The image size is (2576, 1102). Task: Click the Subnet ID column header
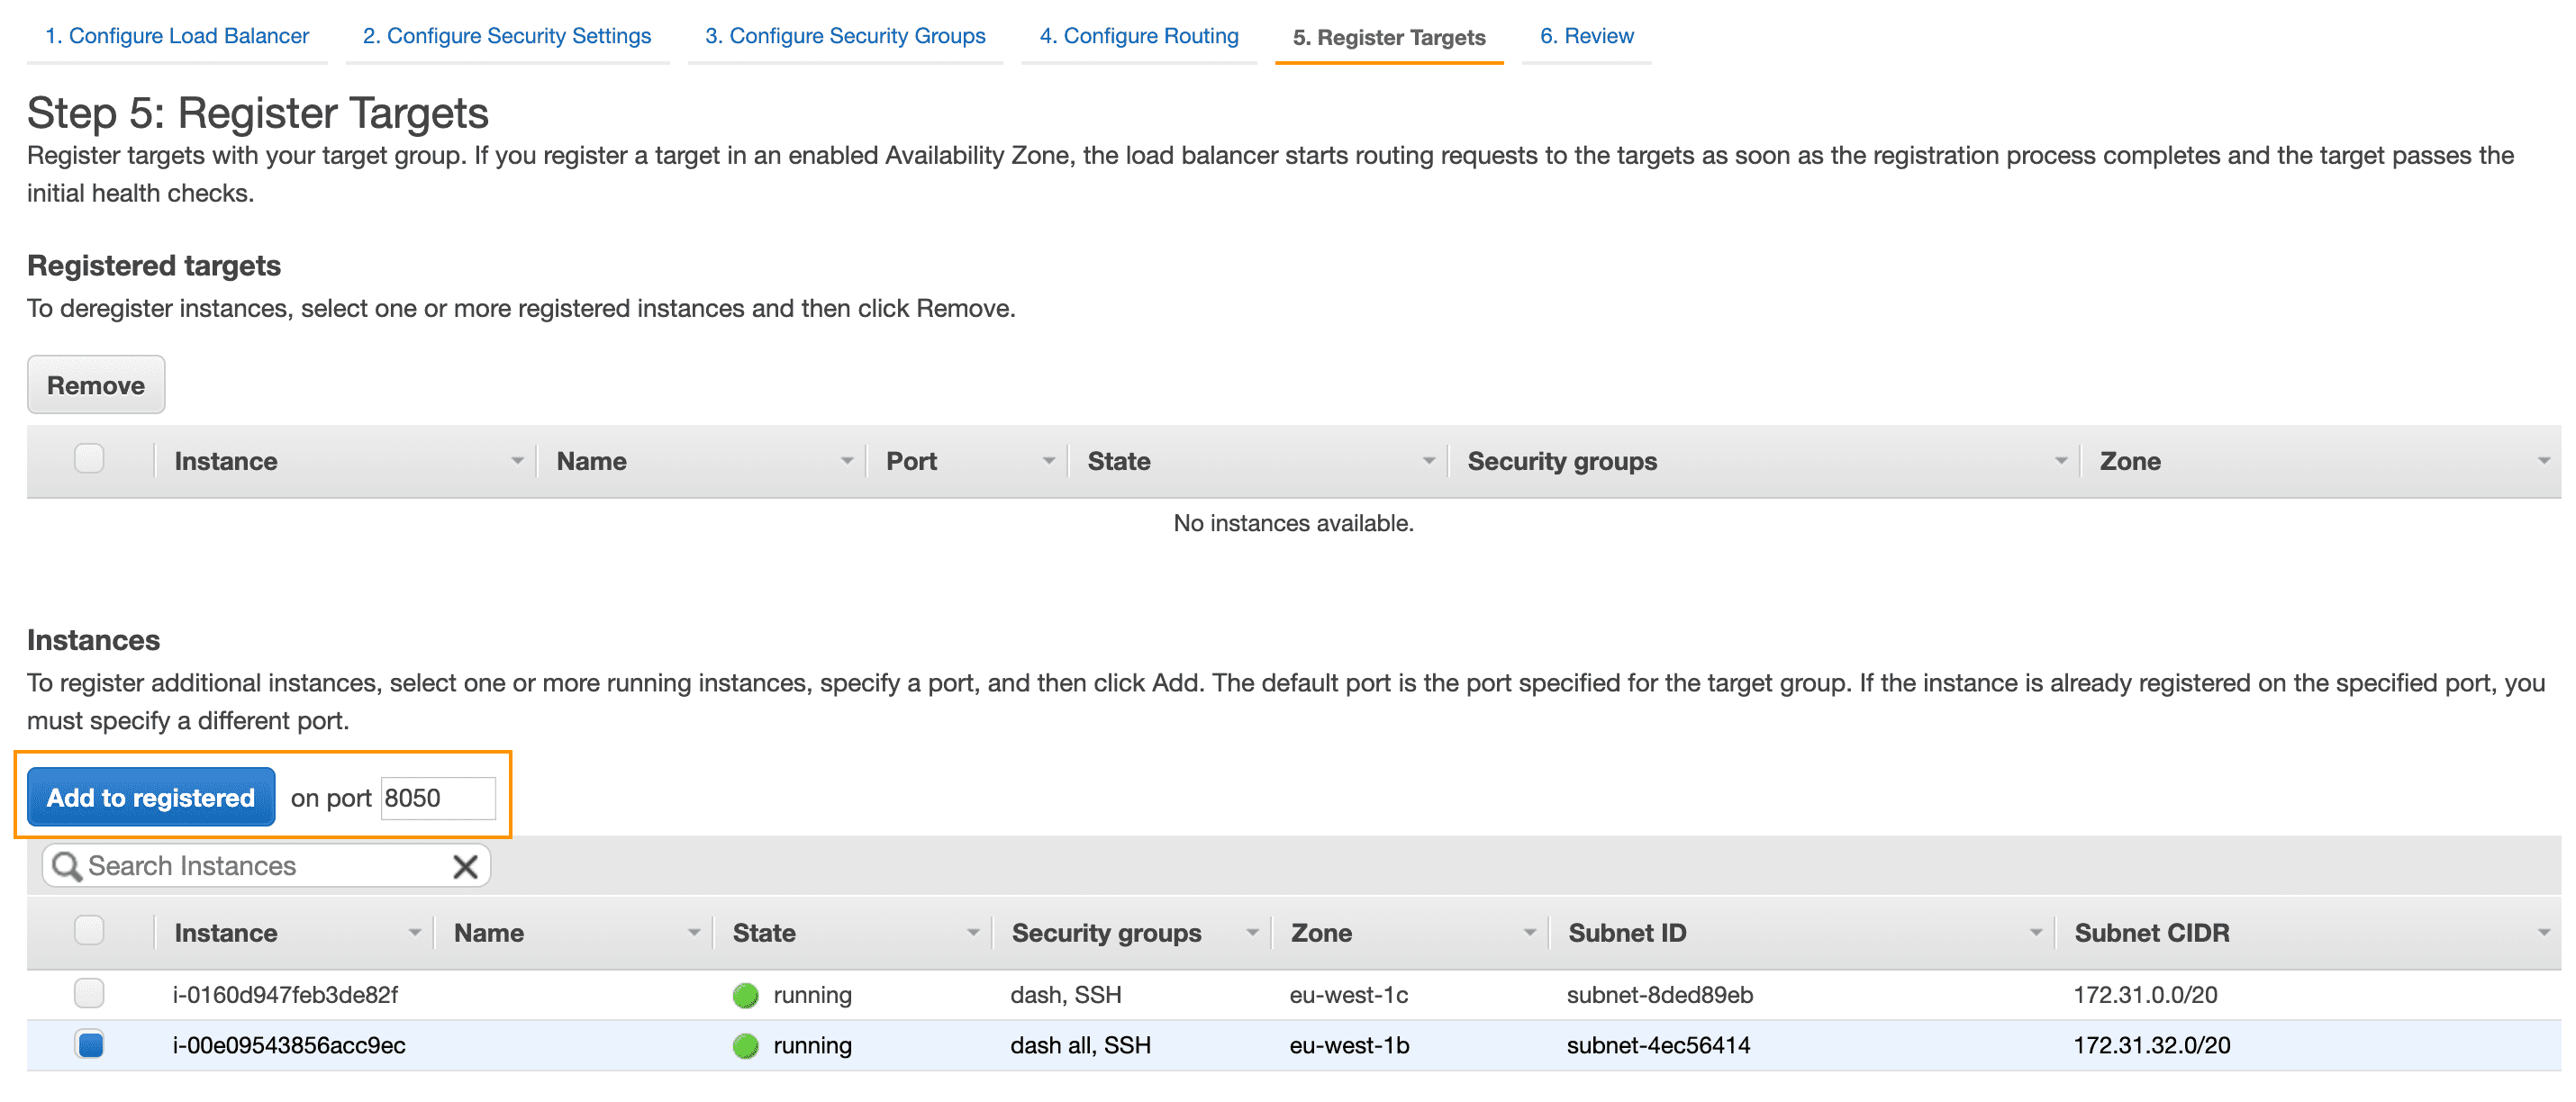1627,933
